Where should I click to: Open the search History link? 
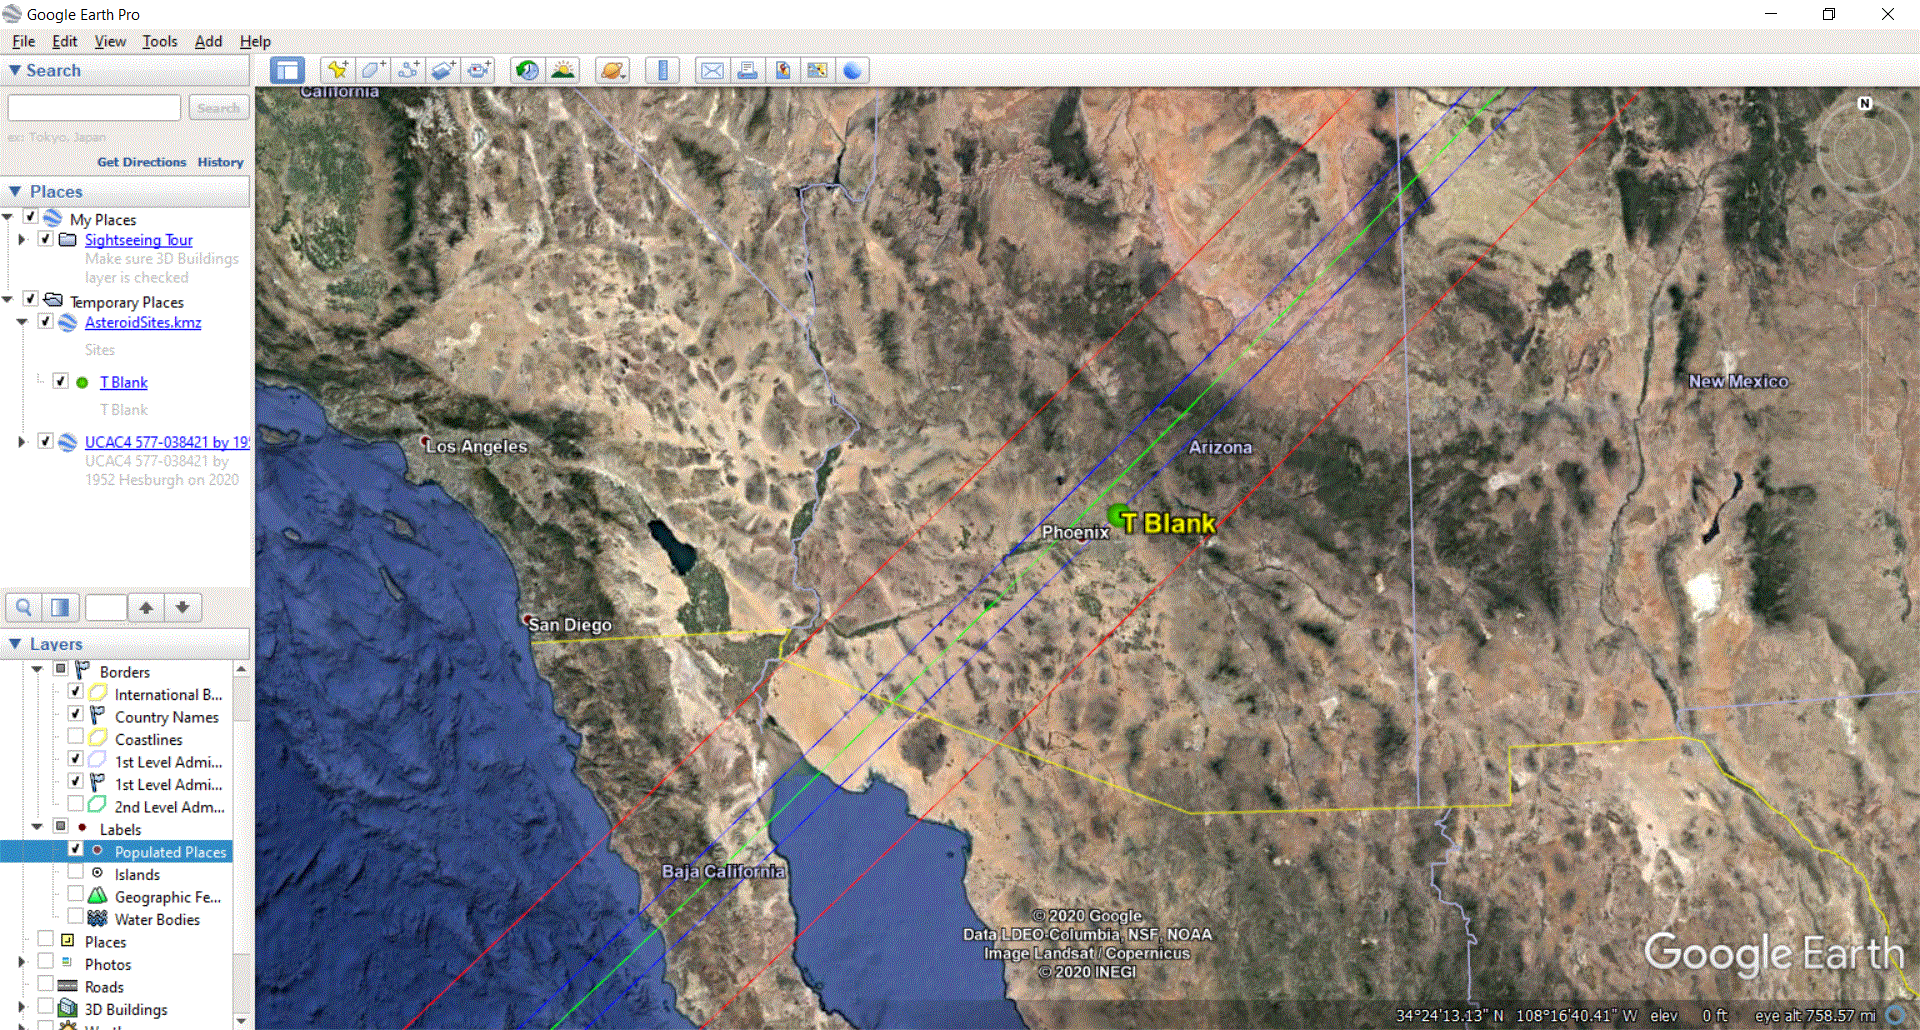(x=220, y=162)
